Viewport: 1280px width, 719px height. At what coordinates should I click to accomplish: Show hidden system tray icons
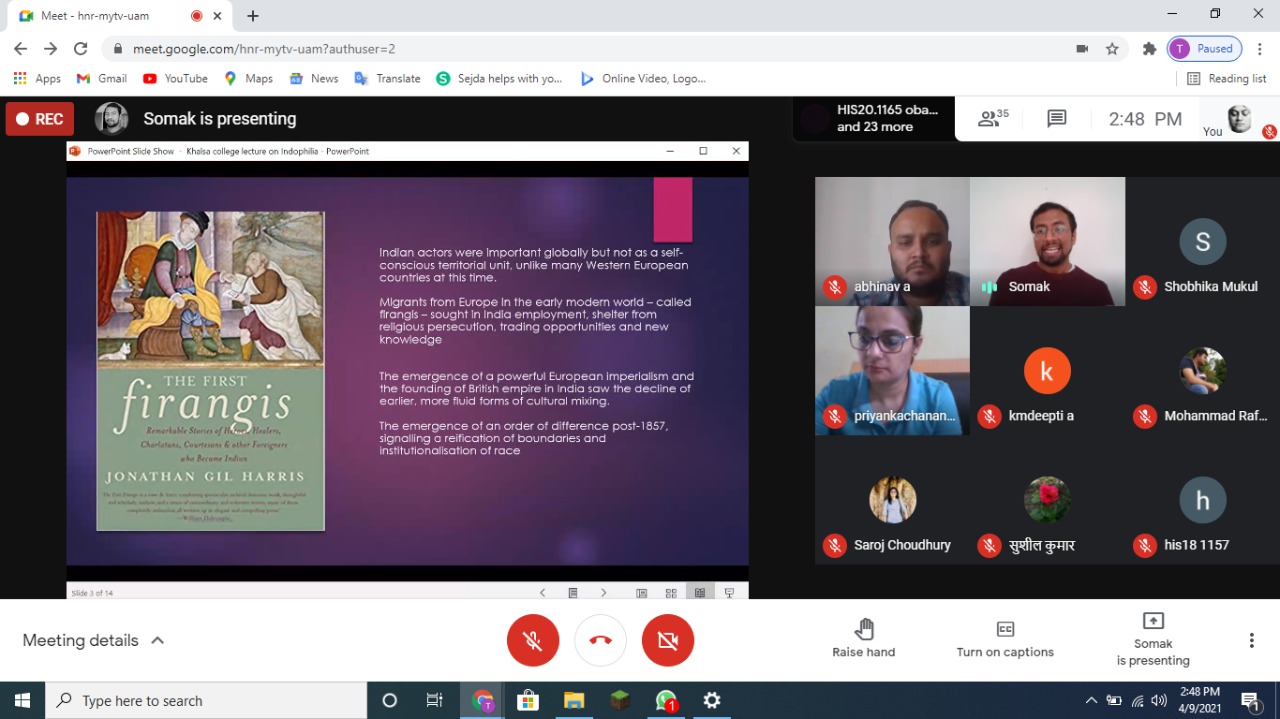click(x=1091, y=701)
